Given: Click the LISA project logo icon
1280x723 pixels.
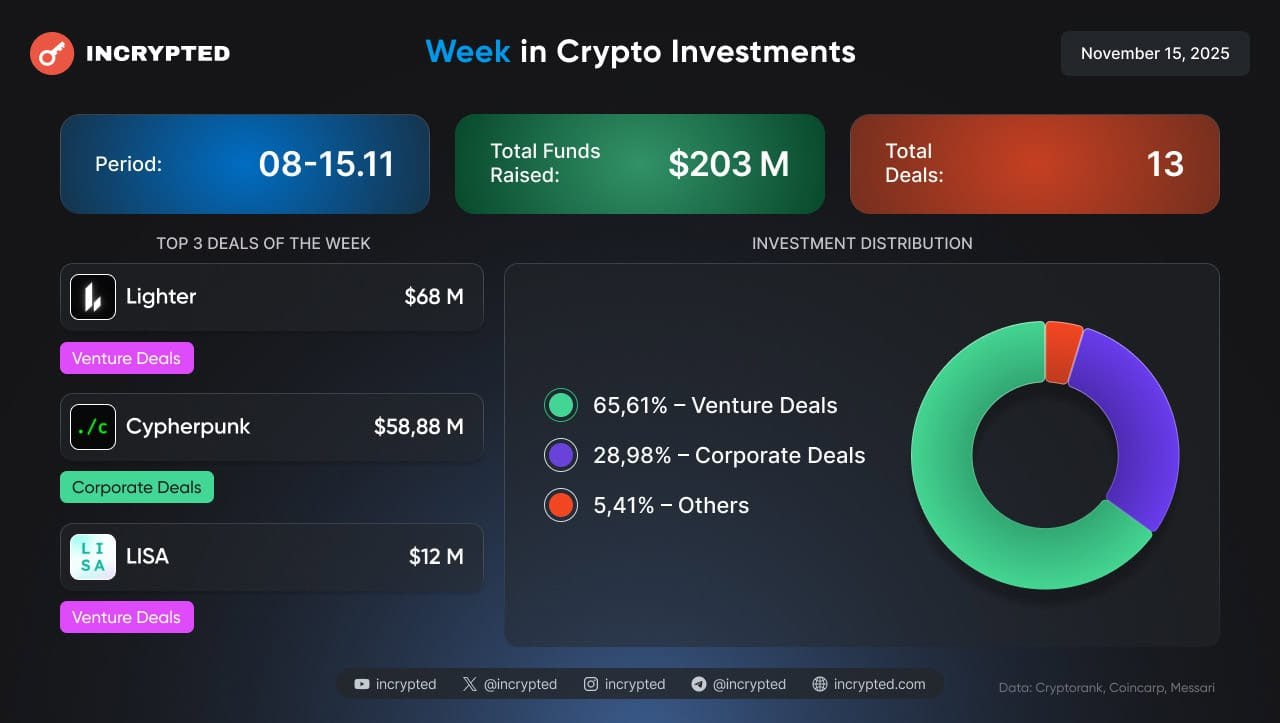Looking at the screenshot, I should point(93,557).
